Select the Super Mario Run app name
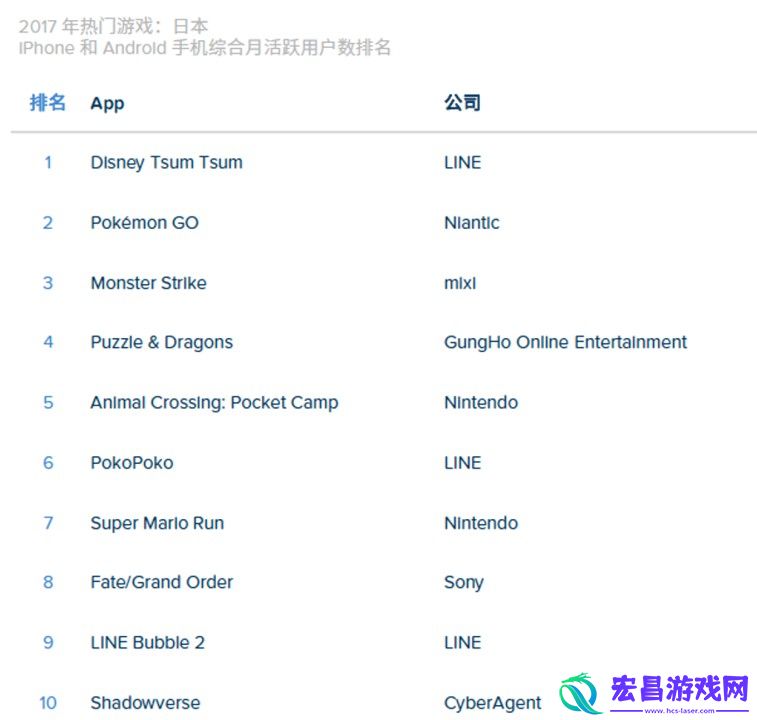Viewport: 757px width, 720px height. 157,523
